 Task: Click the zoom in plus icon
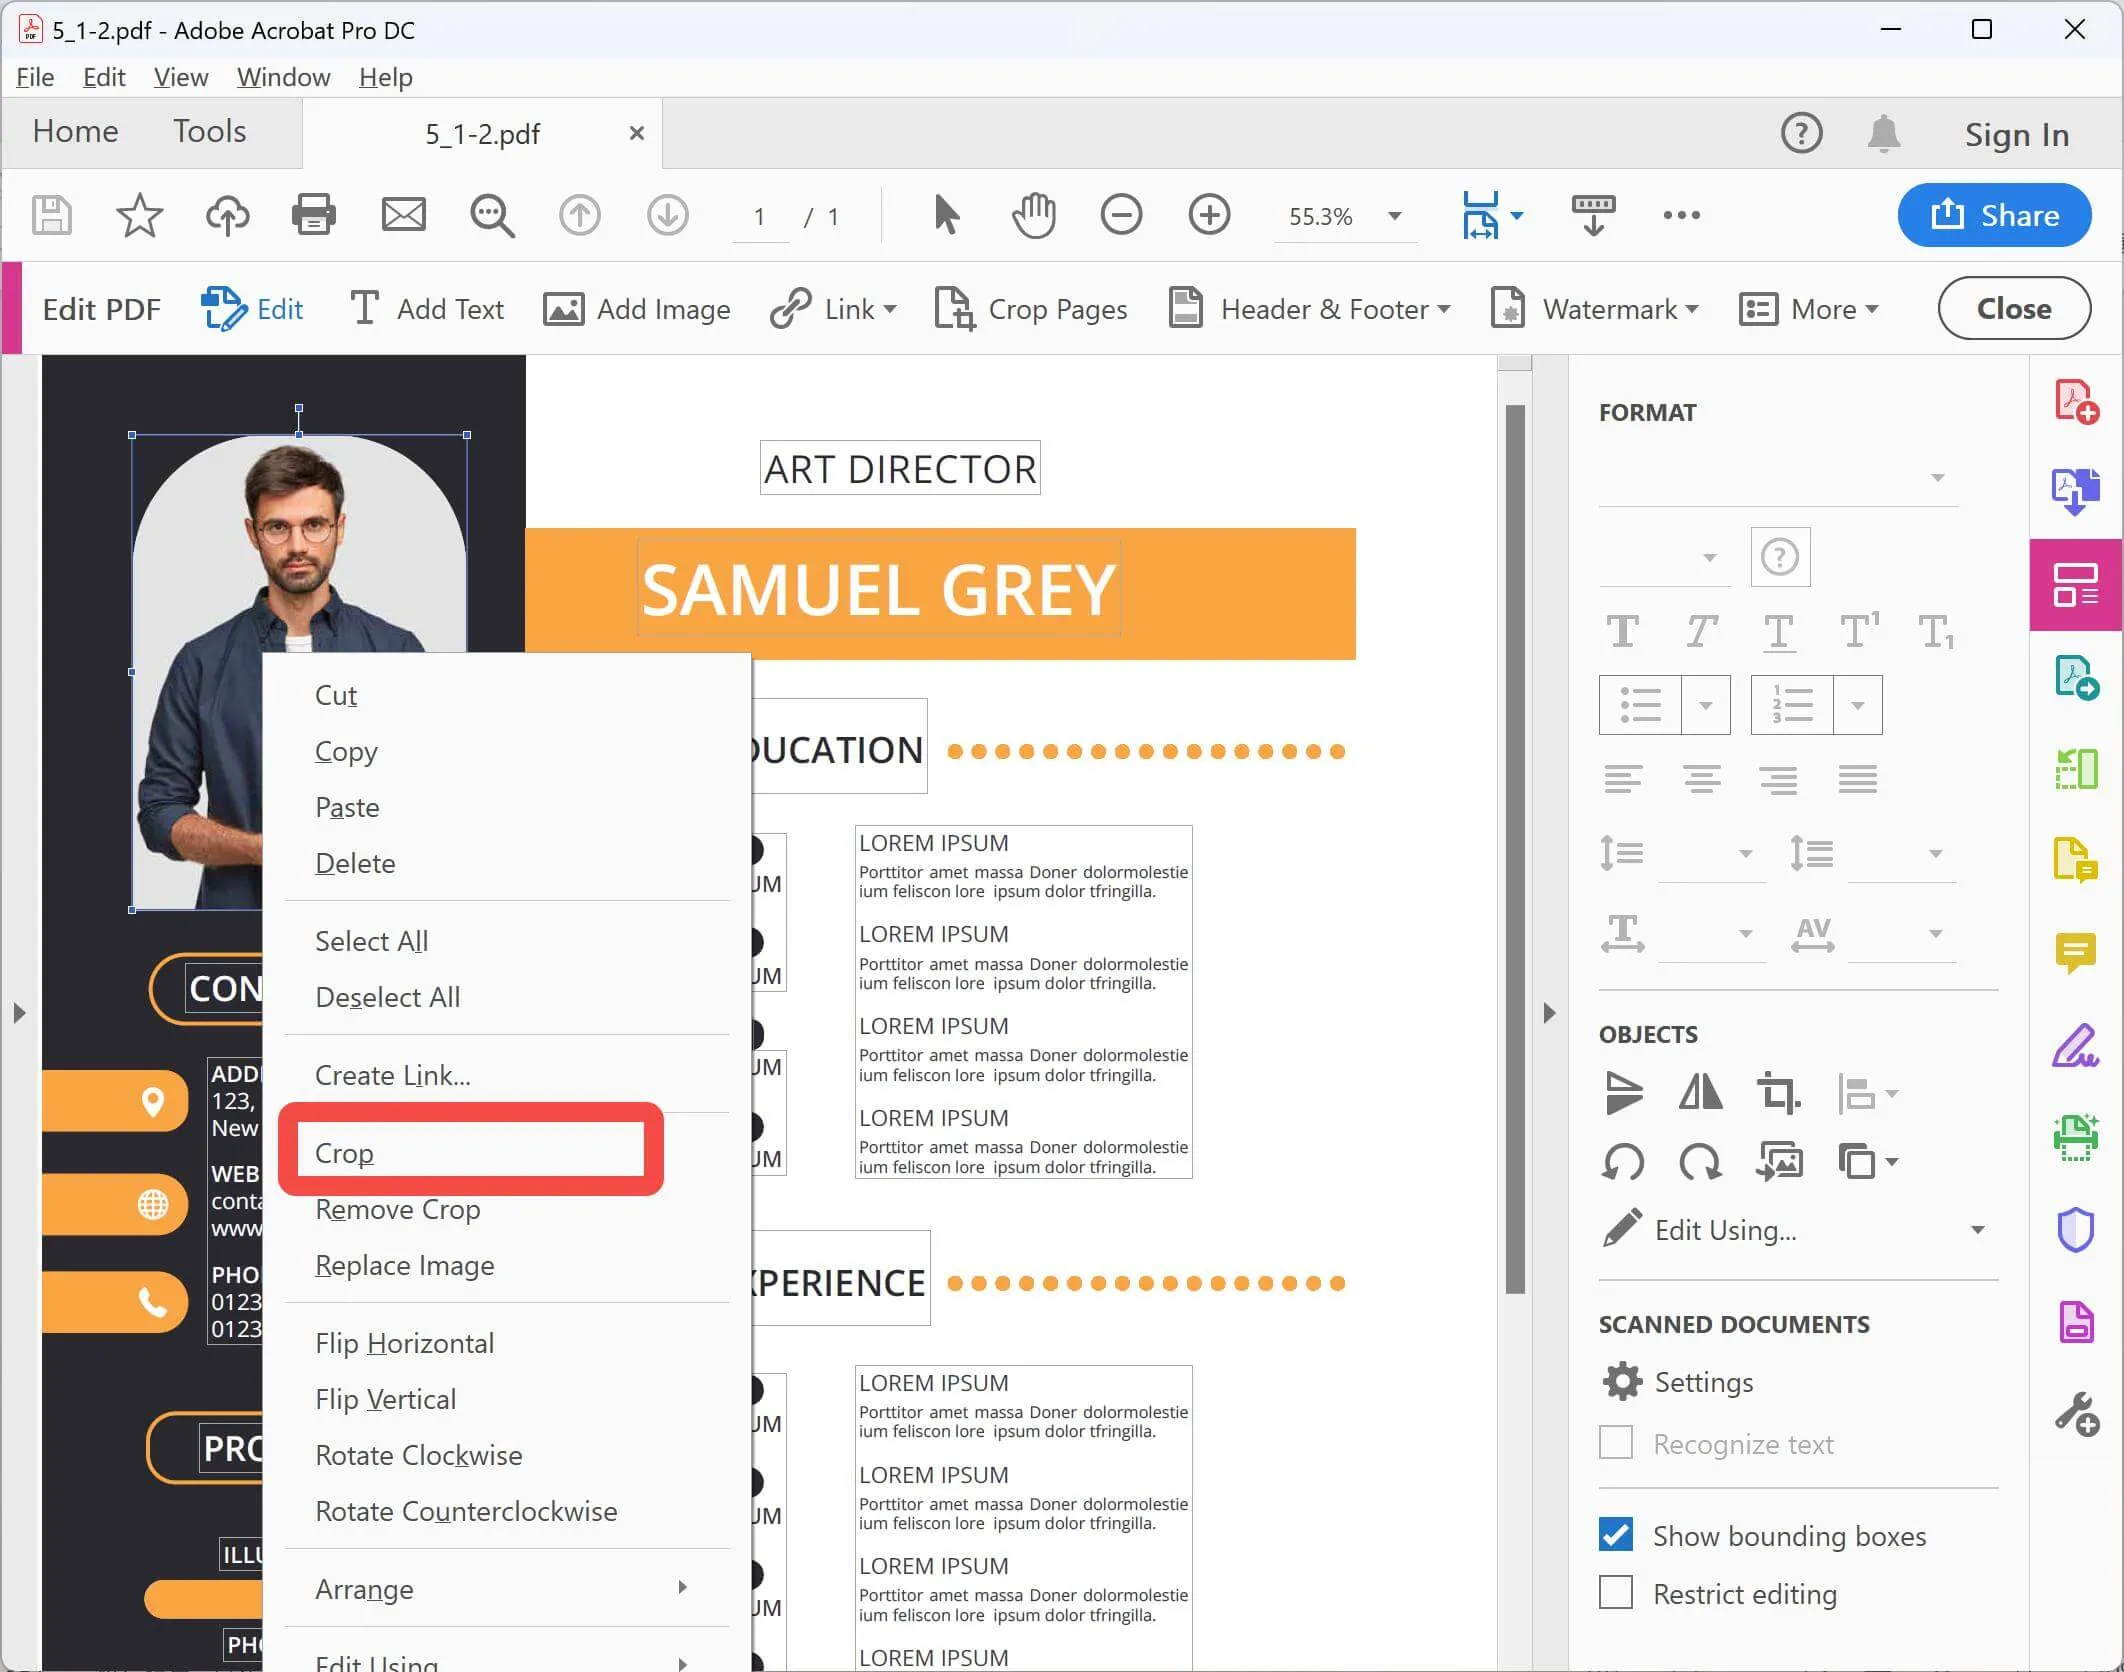(x=1209, y=215)
